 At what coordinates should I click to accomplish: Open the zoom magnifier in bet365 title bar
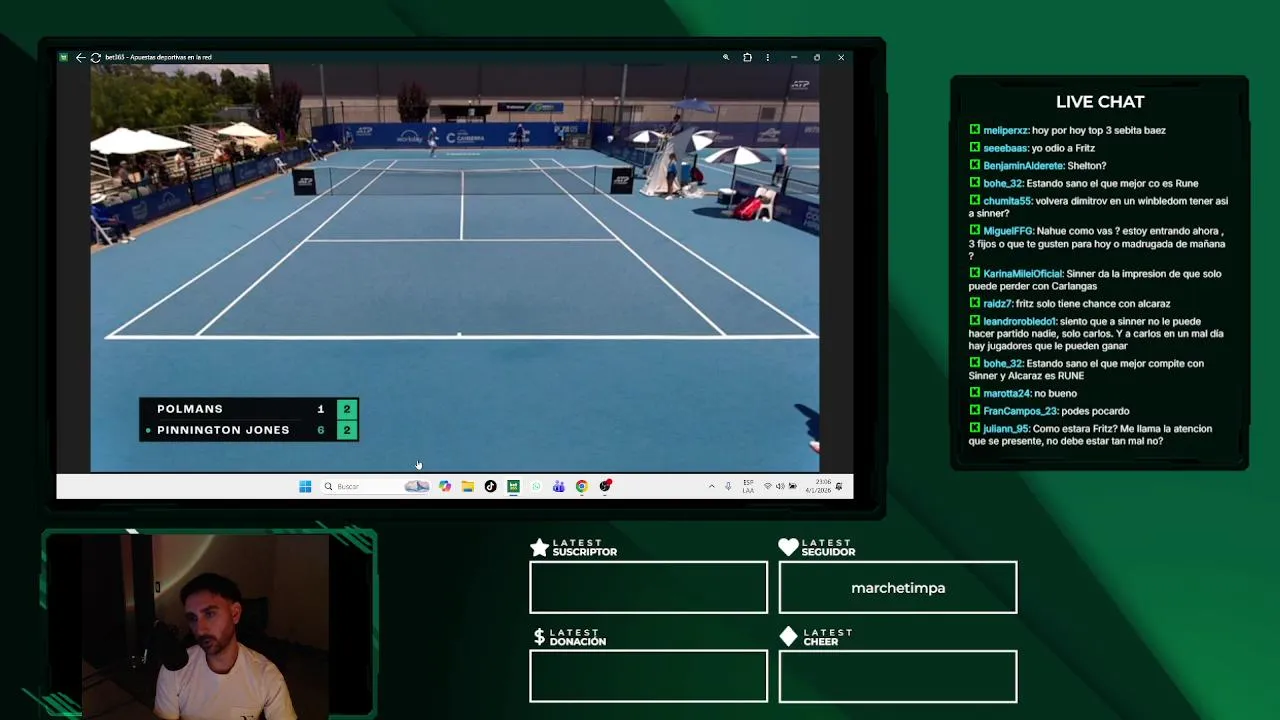point(726,57)
